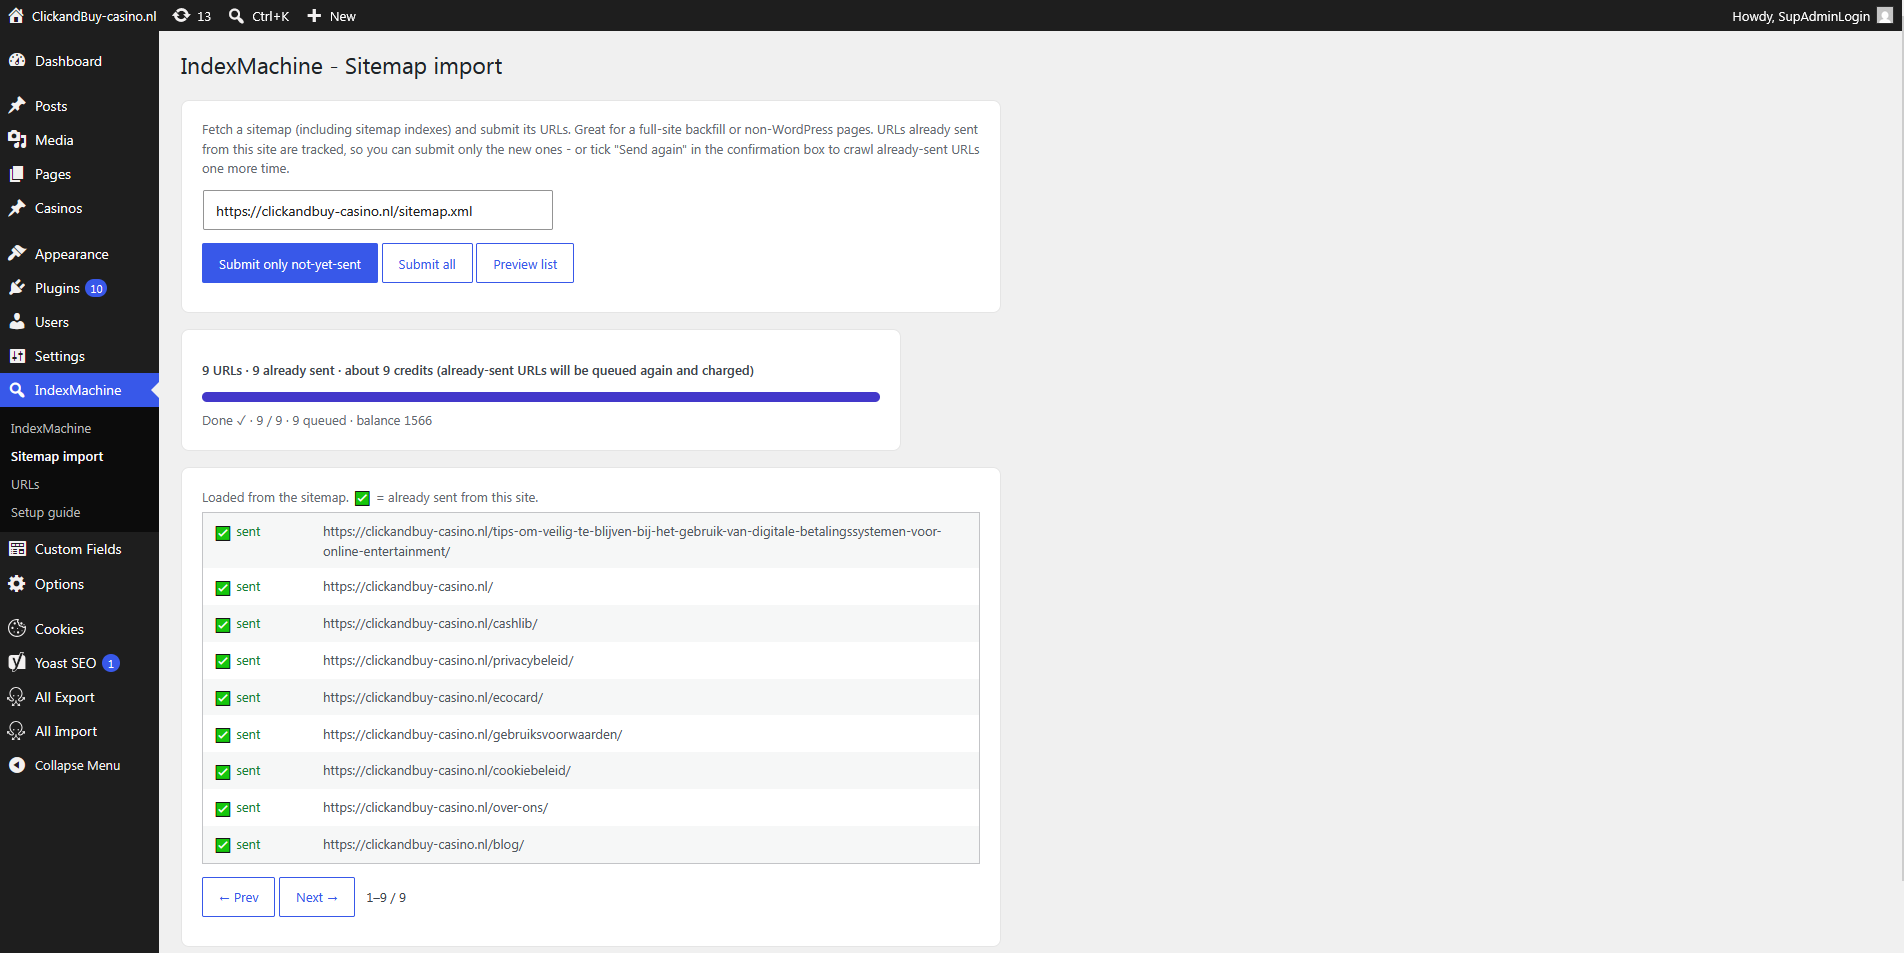Toggle the checkbox for the blog row
Screen dimensions: 1904x953
pyautogui.click(x=223, y=846)
